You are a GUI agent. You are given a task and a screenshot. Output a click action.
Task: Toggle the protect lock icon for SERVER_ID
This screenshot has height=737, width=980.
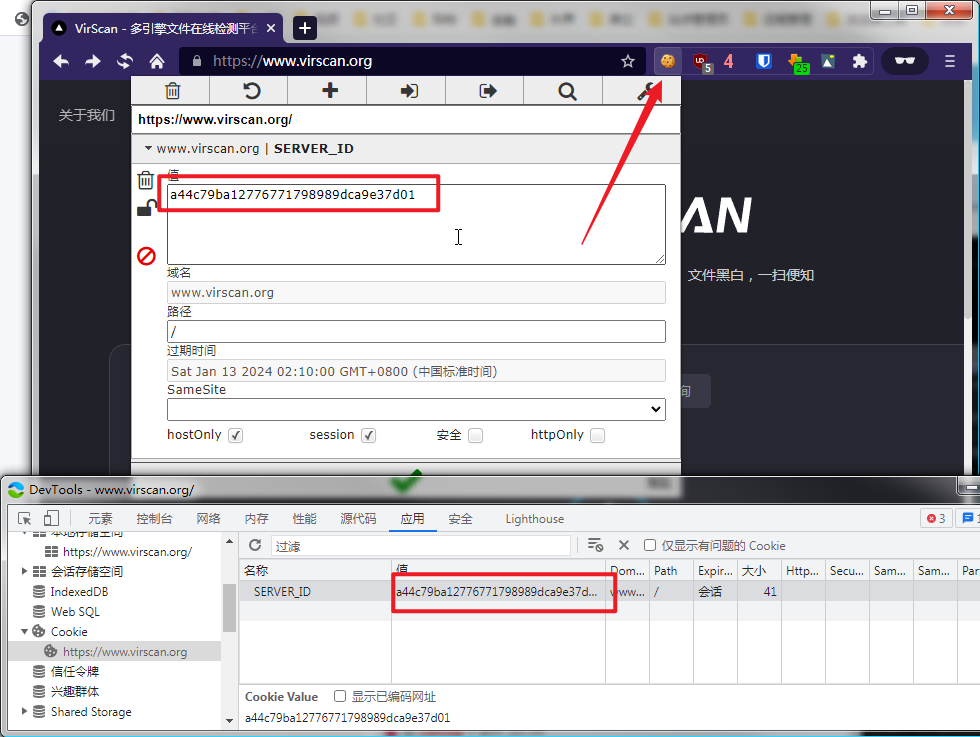146,208
